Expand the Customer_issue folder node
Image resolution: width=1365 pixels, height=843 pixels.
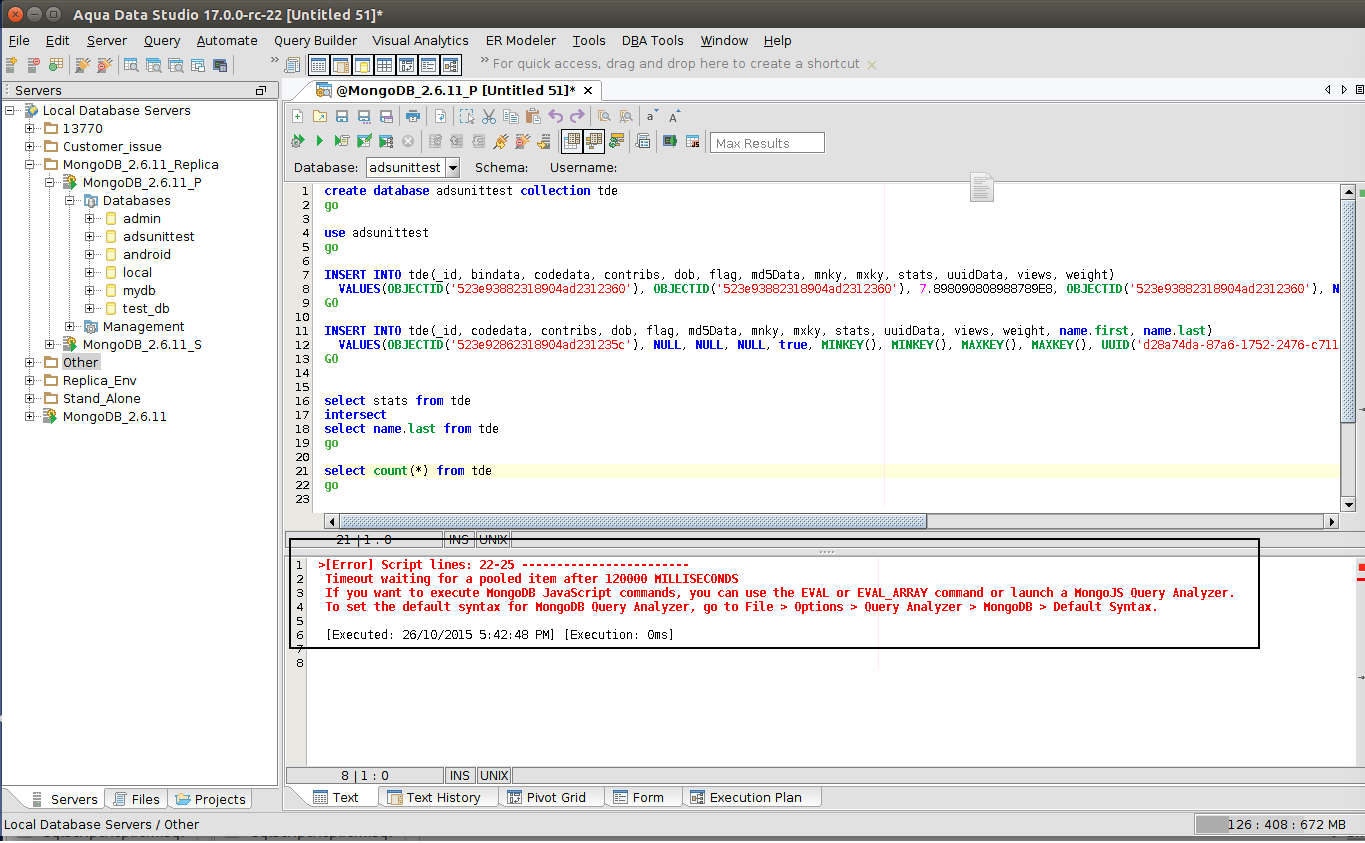coord(30,146)
